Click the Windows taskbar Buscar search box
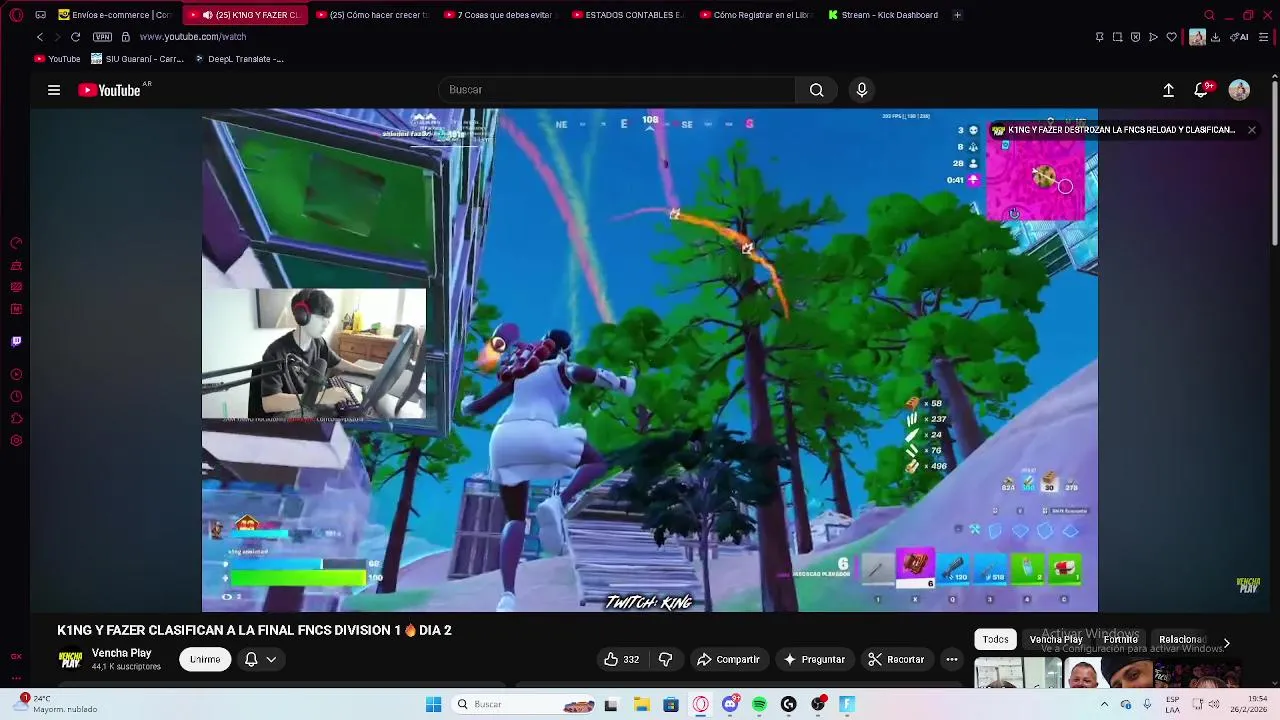1280x720 pixels. click(522, 704)
